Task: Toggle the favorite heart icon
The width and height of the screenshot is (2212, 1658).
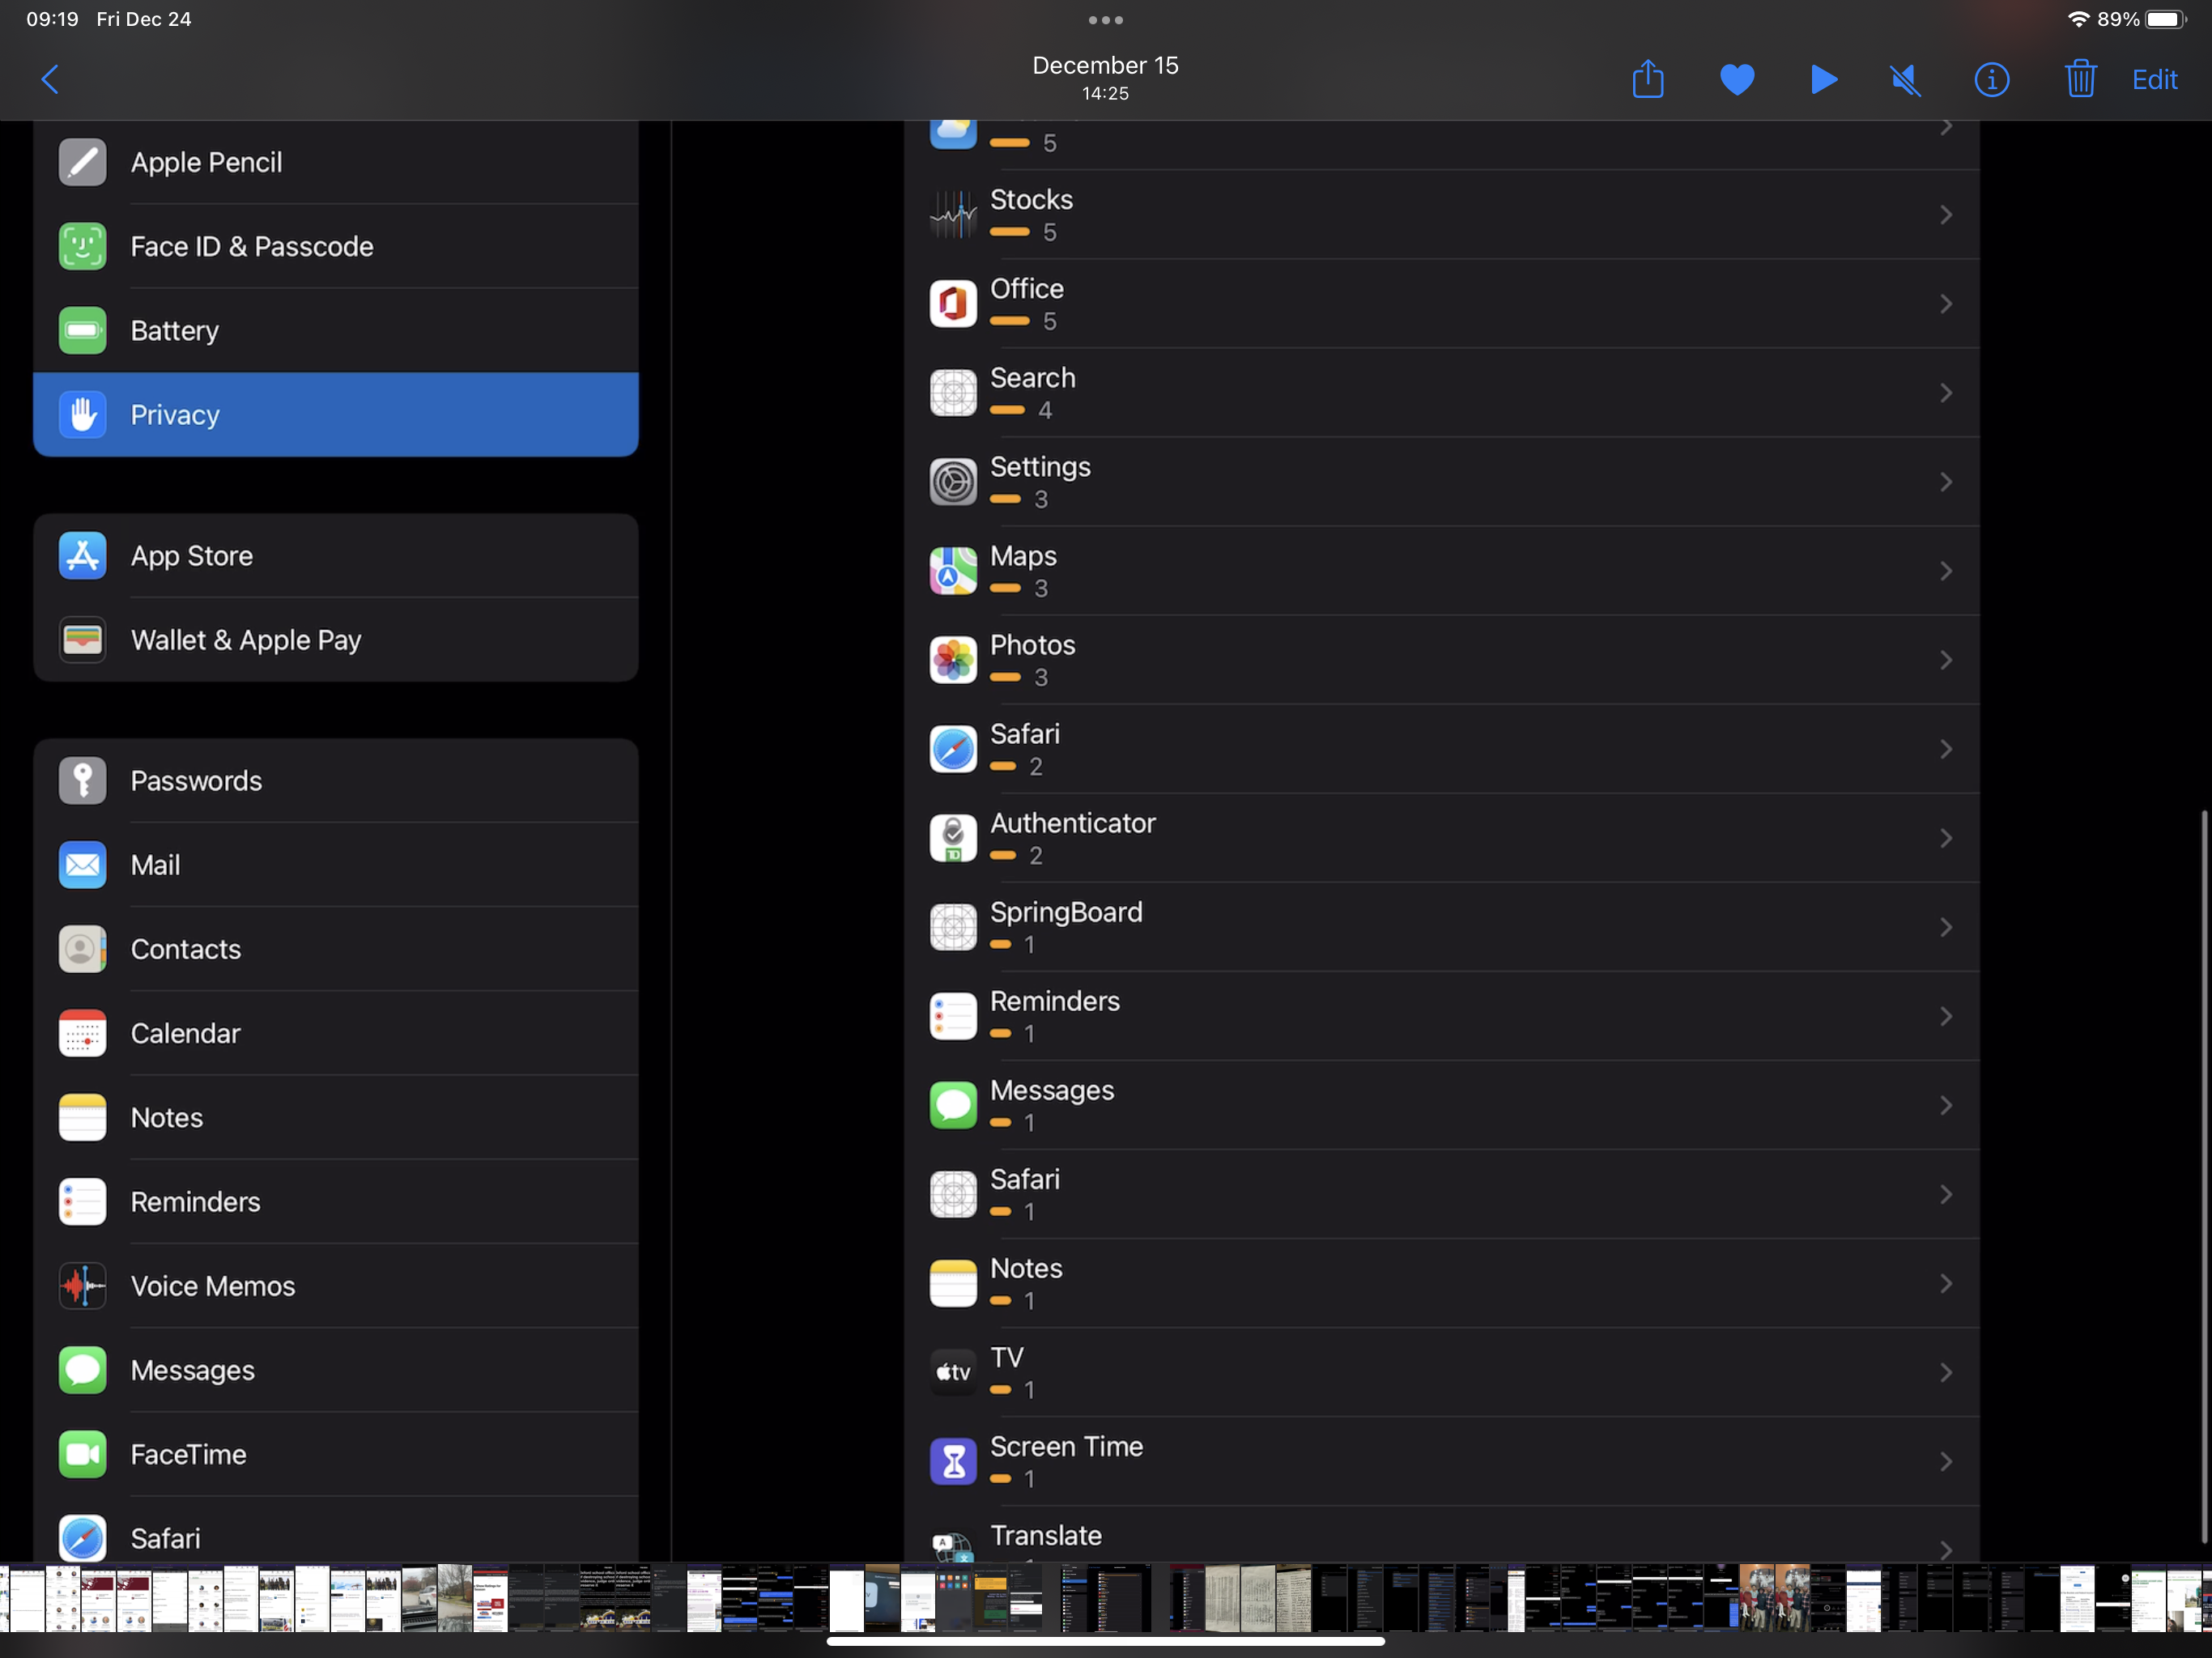Action: pyautogui.click(x=1736, y=79)
